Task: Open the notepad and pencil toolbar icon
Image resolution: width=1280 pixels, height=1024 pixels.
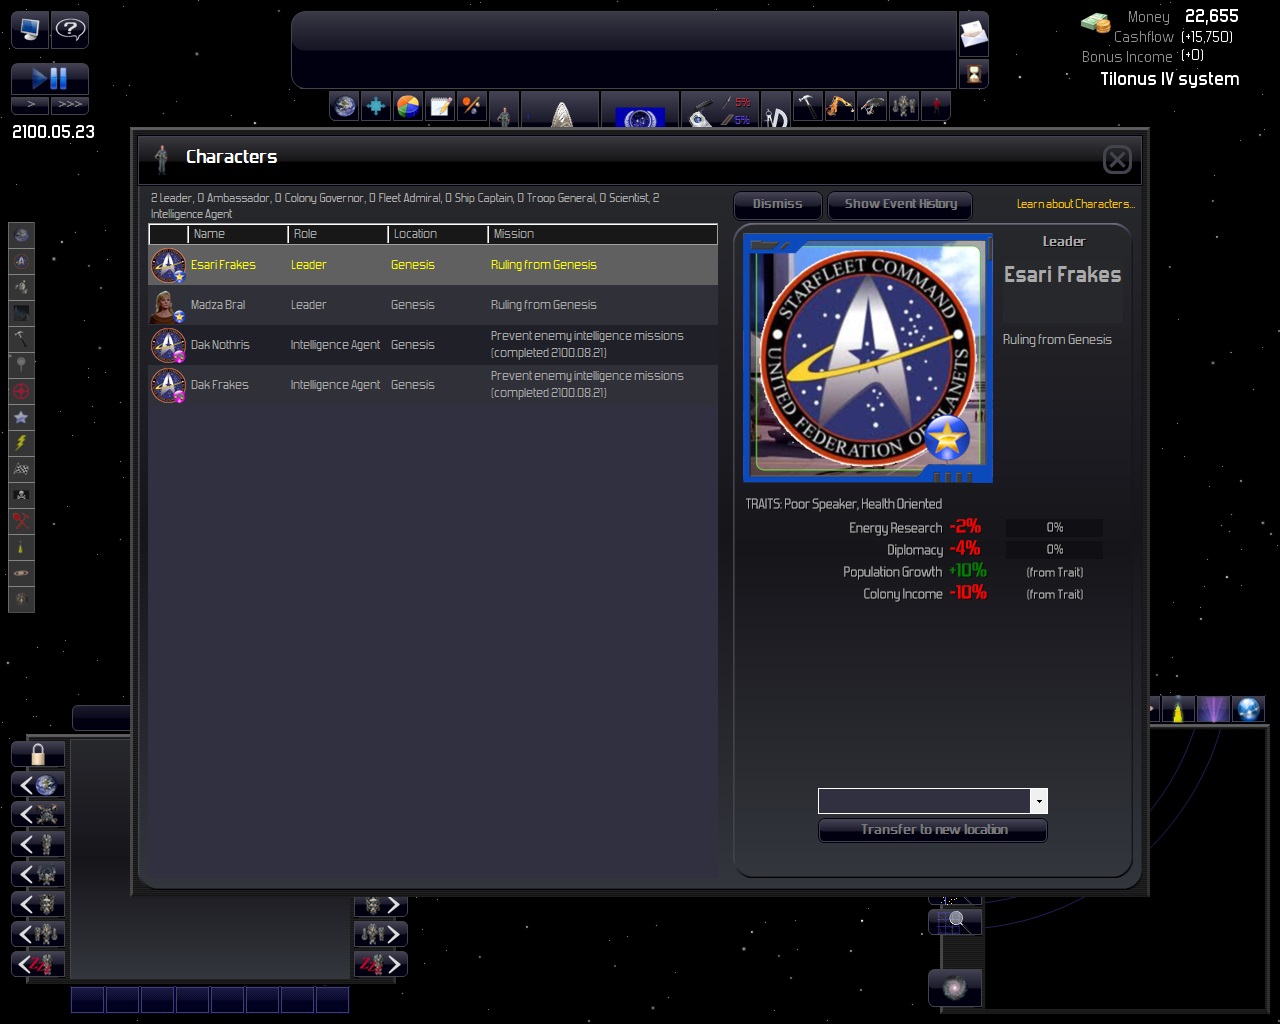Action: [x=440, y=106]
